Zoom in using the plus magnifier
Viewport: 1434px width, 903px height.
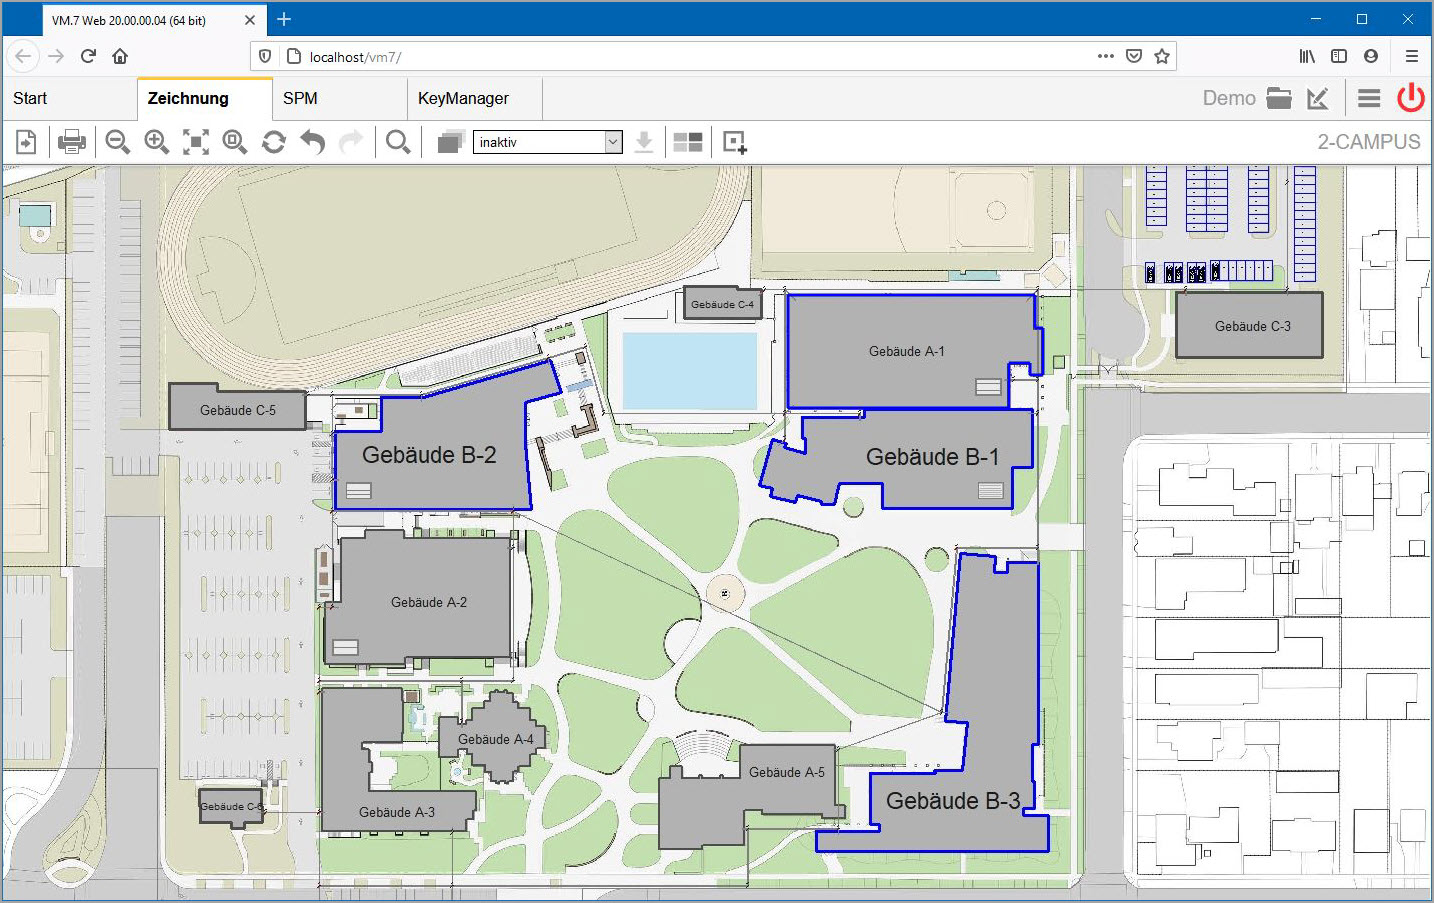coord(156,142)
